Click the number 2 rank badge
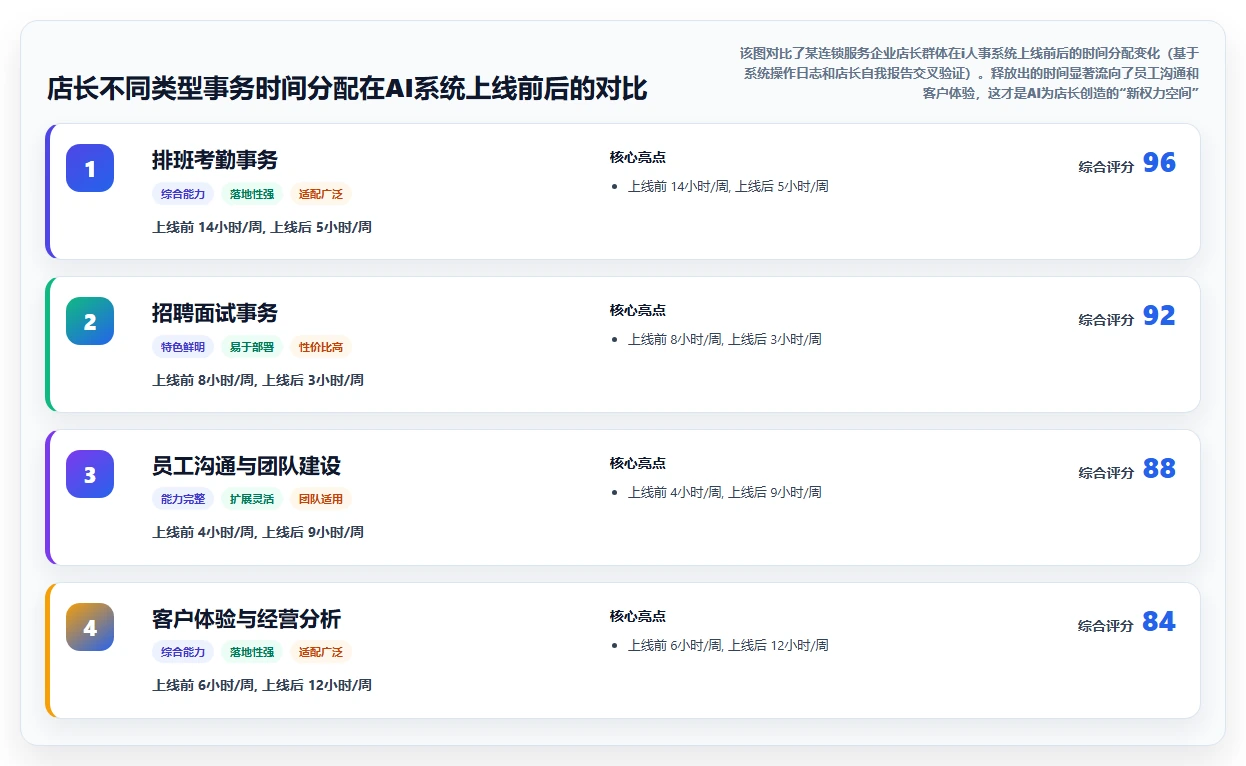The image size is (1246, 766). tap(90, 321)
